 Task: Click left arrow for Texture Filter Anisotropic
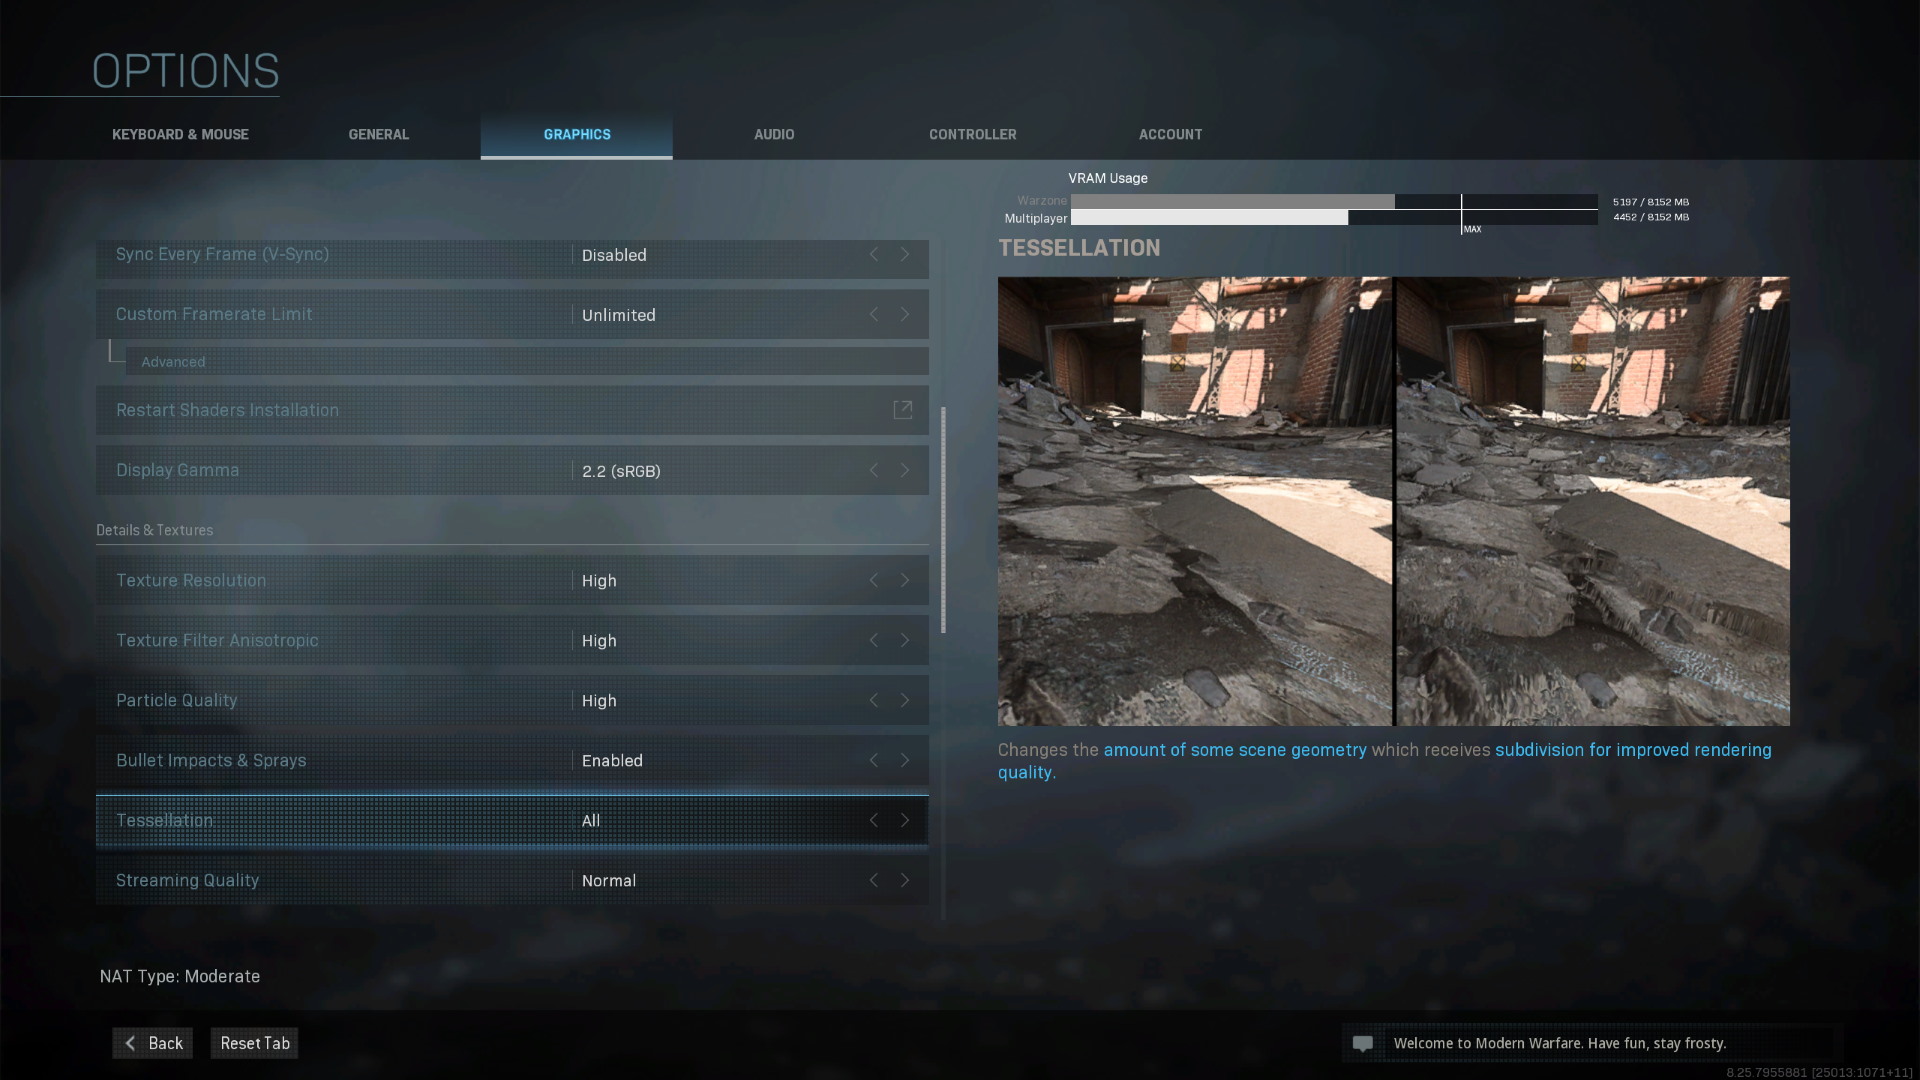874,640
